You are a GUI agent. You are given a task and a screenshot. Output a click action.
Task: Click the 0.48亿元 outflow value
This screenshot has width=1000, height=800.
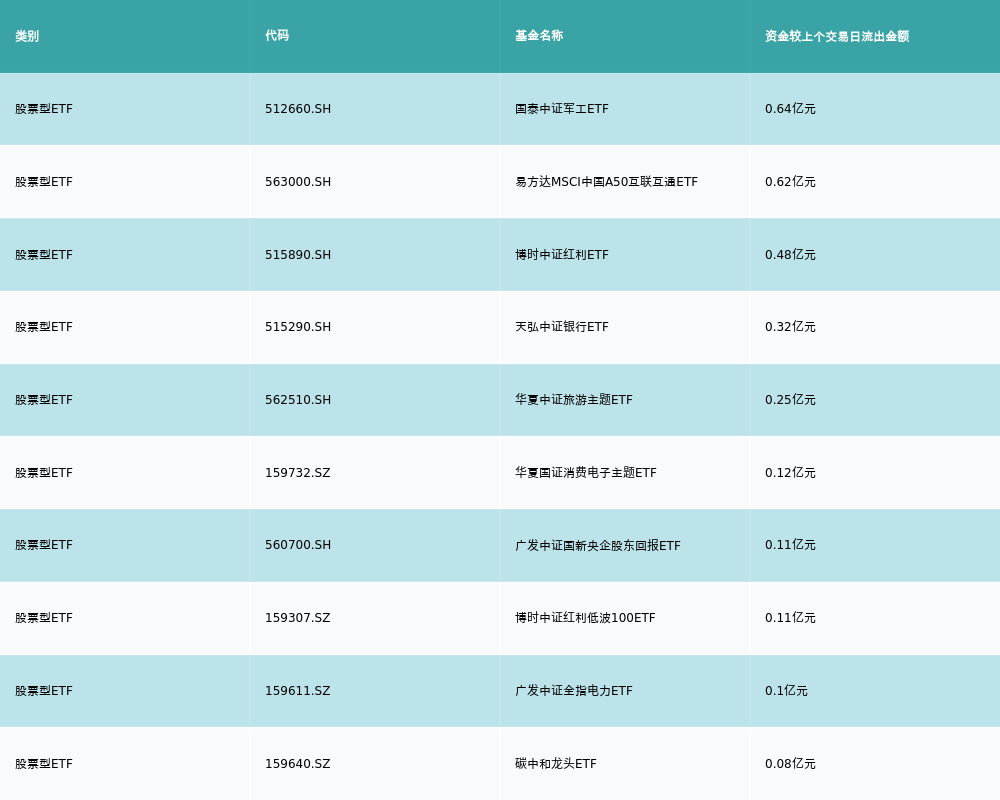[790, 255]
